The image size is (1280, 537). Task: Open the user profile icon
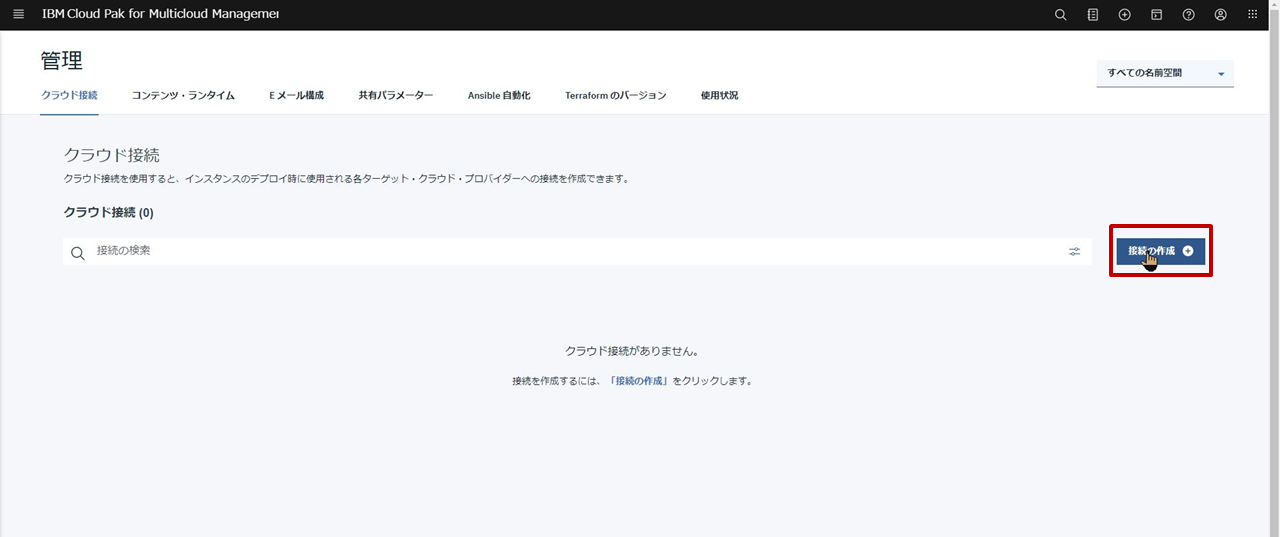click(x=1221, y=15)
